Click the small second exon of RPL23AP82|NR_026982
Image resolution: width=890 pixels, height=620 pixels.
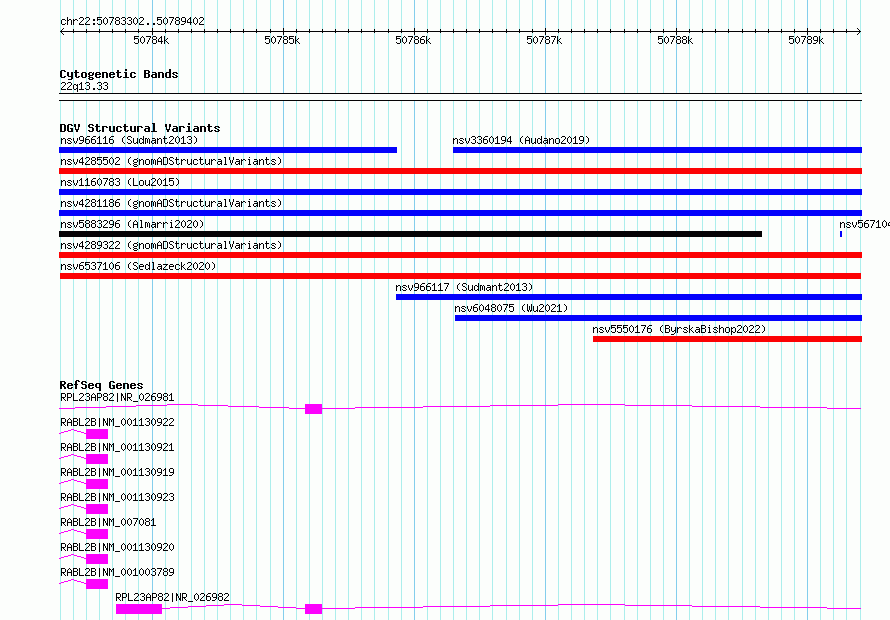point(313,609)
